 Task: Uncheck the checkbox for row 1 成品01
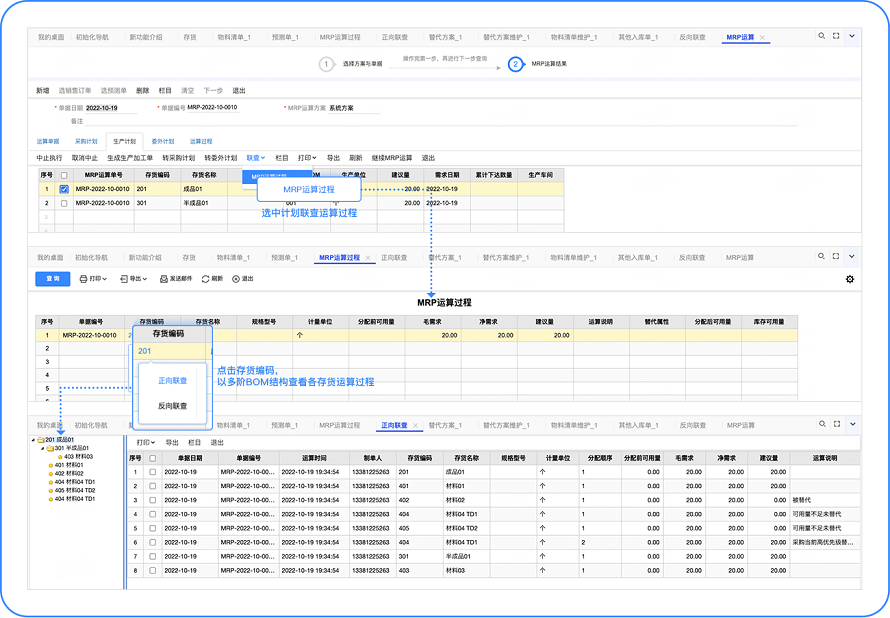[64, 188]
